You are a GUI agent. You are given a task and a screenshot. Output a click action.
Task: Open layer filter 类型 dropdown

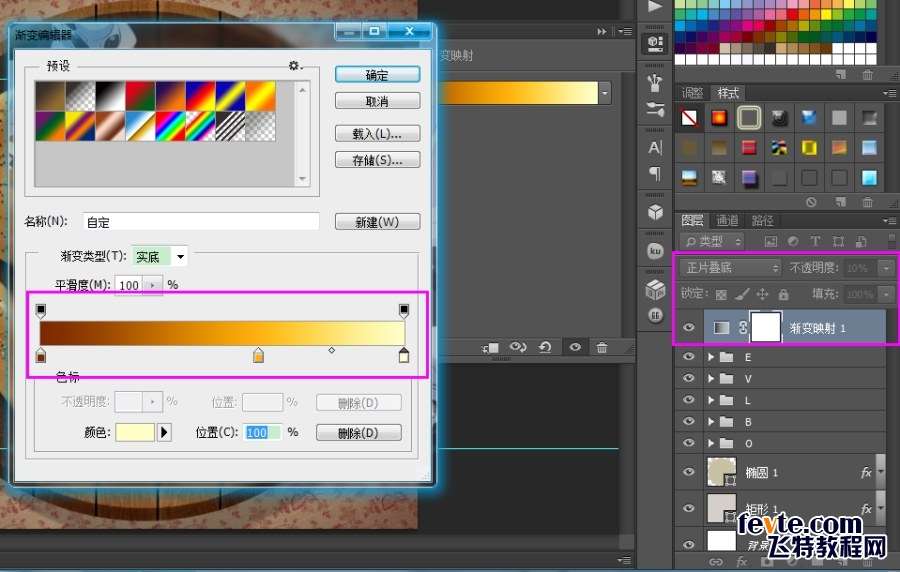pos(712,242)
